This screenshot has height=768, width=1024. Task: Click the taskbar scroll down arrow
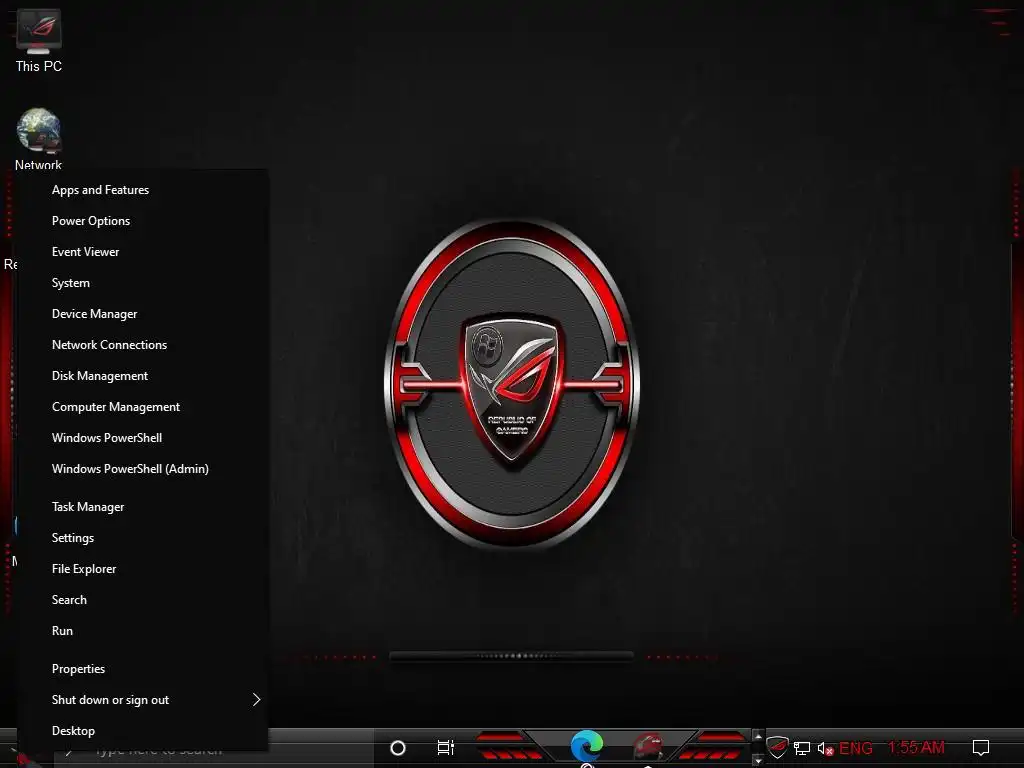pyautogui.click(x=758, y=761)
